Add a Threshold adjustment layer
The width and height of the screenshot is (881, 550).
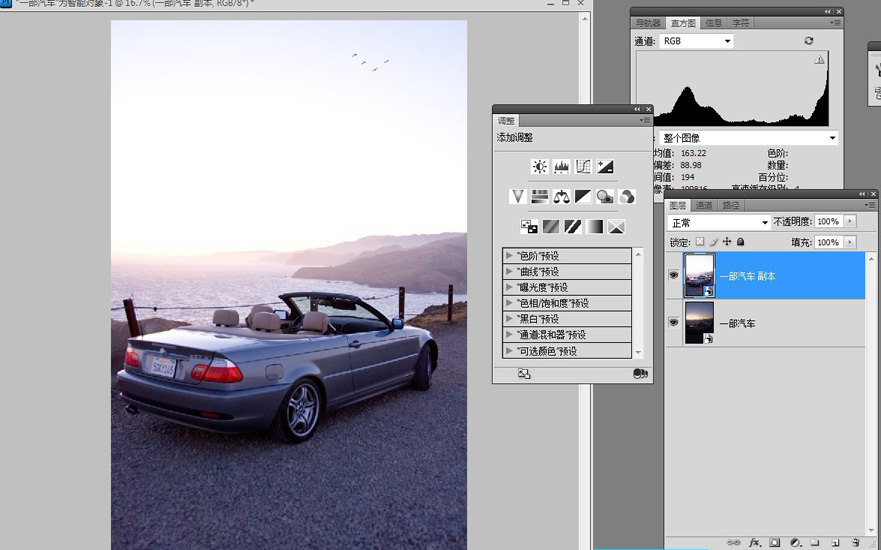click(573, 226)
